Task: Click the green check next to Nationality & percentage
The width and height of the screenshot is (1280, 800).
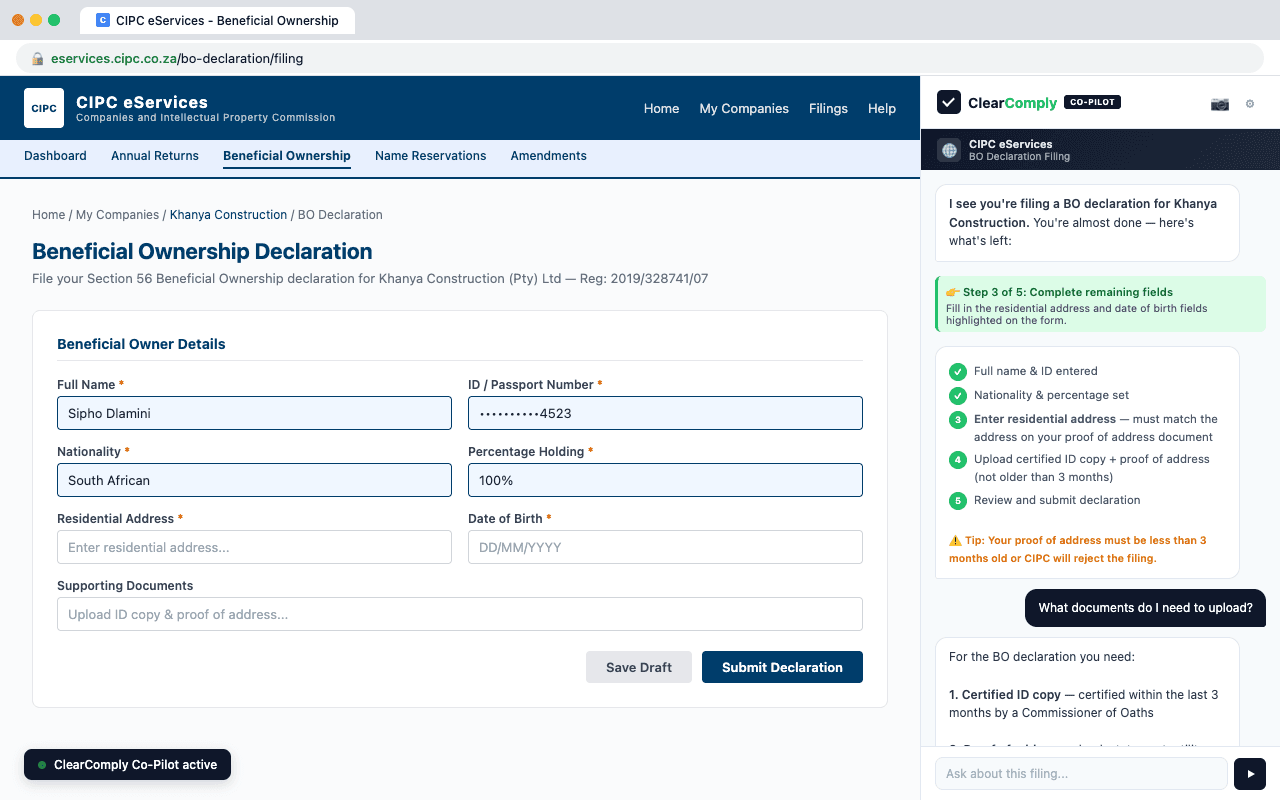Action: click(958, 395)
